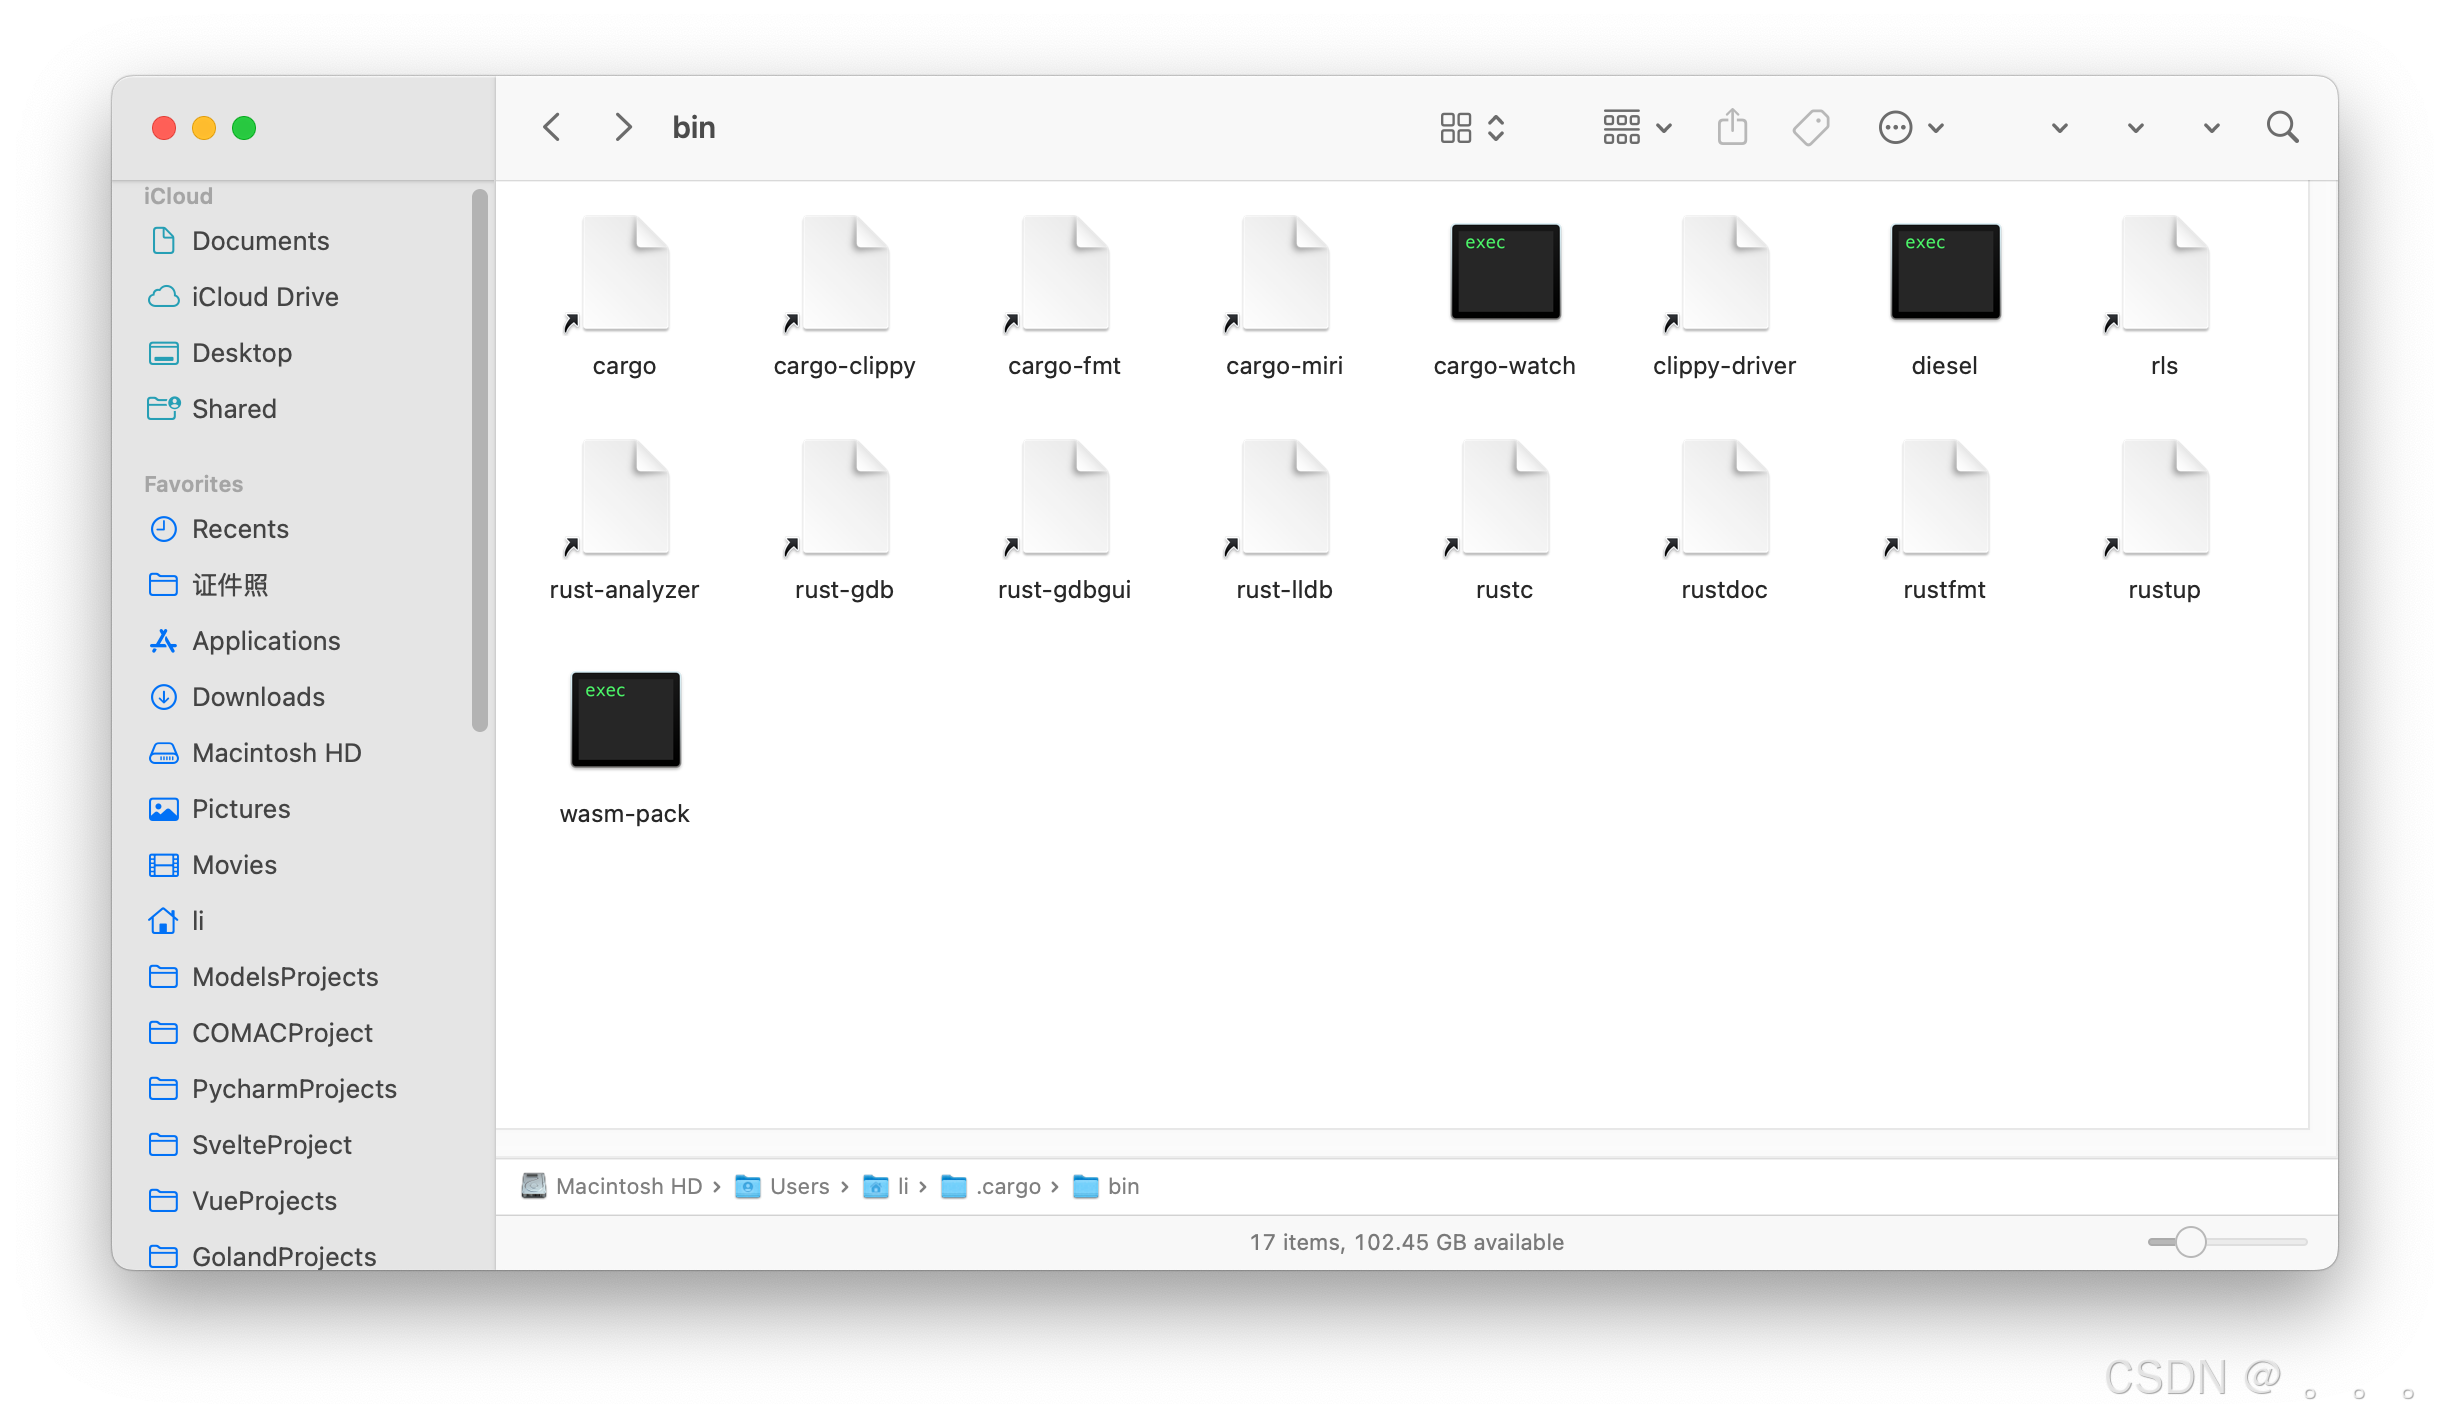
Task: Expand the first unlabeled toolbar chevron
Action: 2059,128
